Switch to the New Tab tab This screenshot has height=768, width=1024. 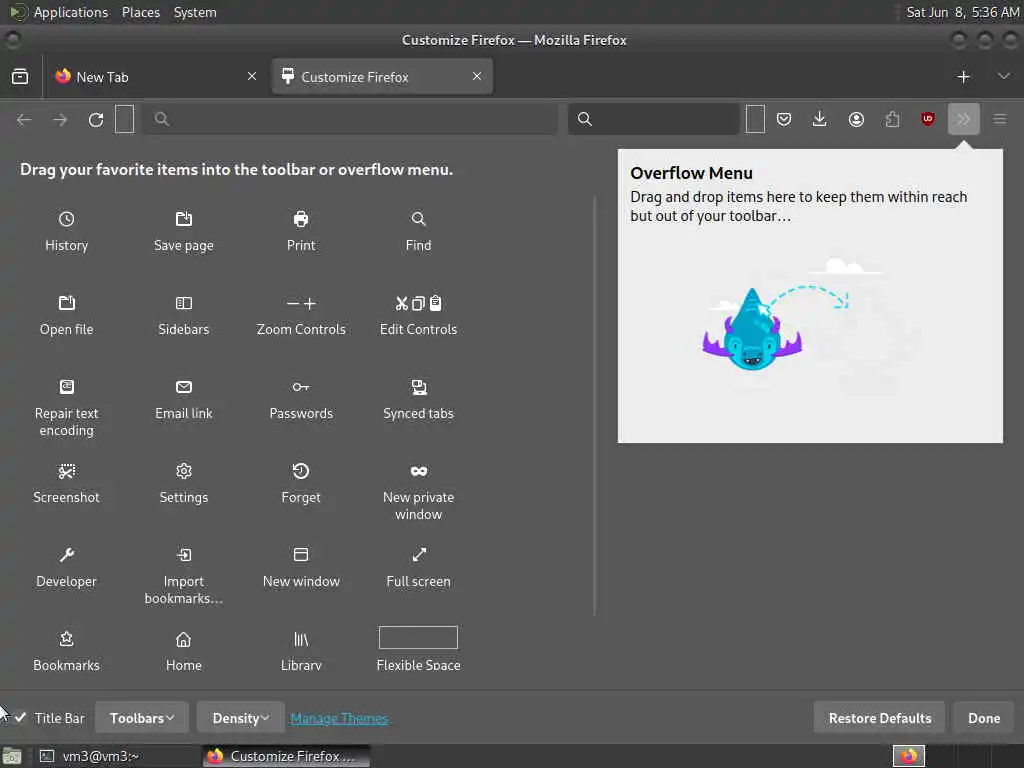pos(155,77)
